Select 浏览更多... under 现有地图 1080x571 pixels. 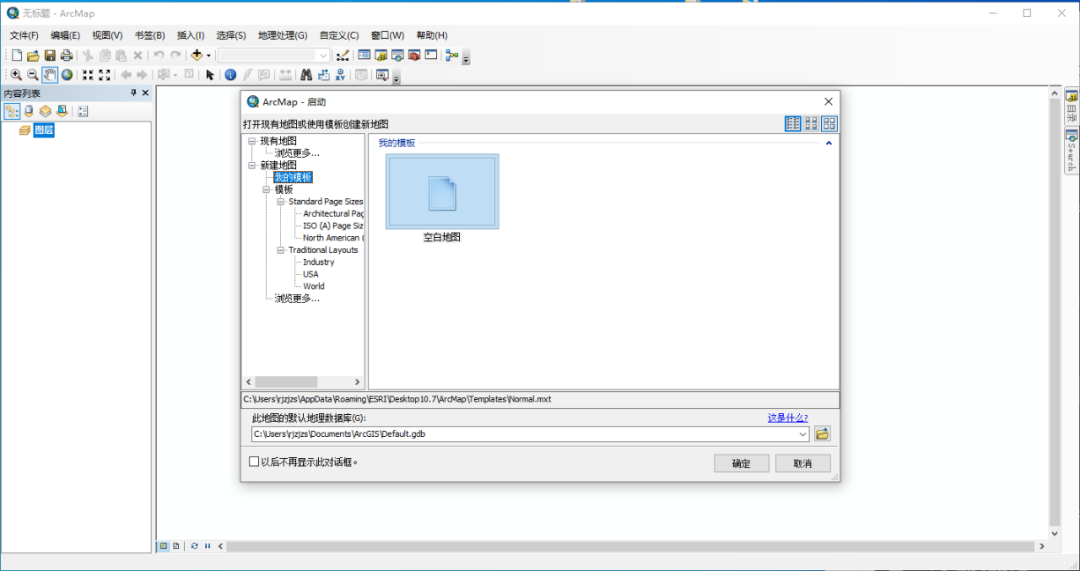tap(297, 153)
